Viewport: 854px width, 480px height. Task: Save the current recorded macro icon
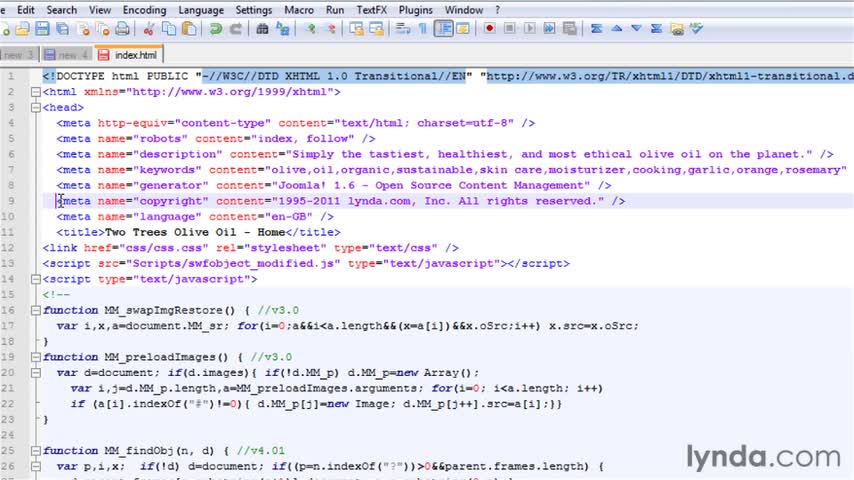click(570, 29)
